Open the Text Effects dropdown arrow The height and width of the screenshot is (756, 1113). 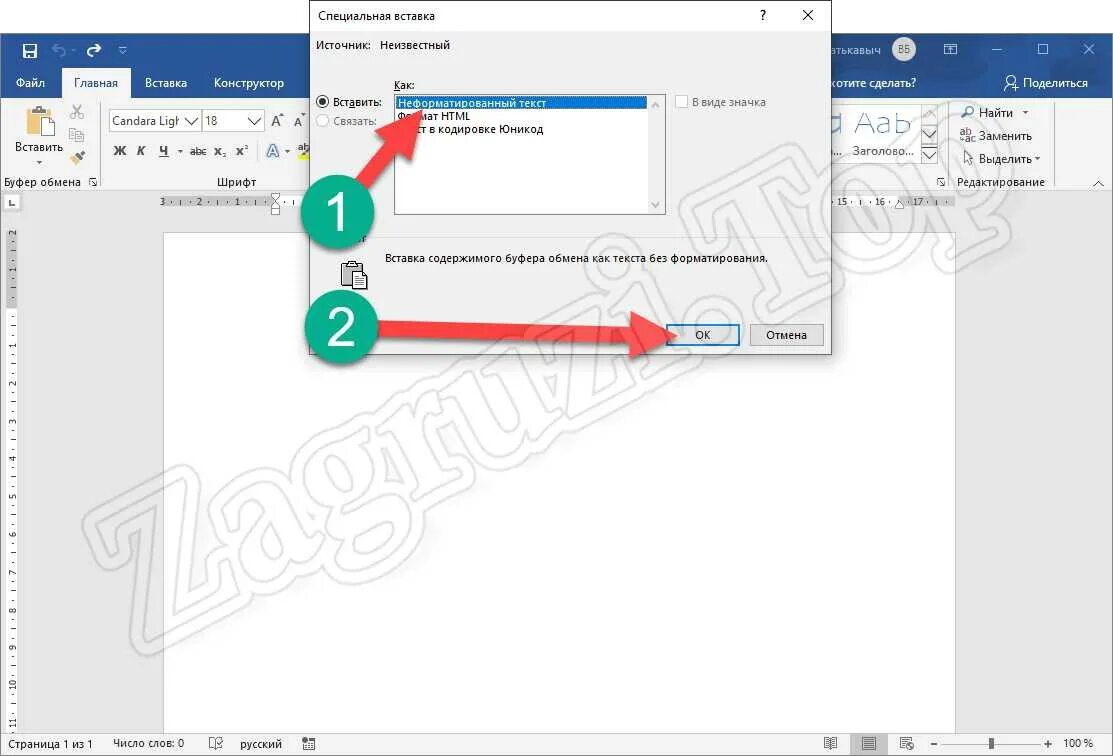(287, 151)
